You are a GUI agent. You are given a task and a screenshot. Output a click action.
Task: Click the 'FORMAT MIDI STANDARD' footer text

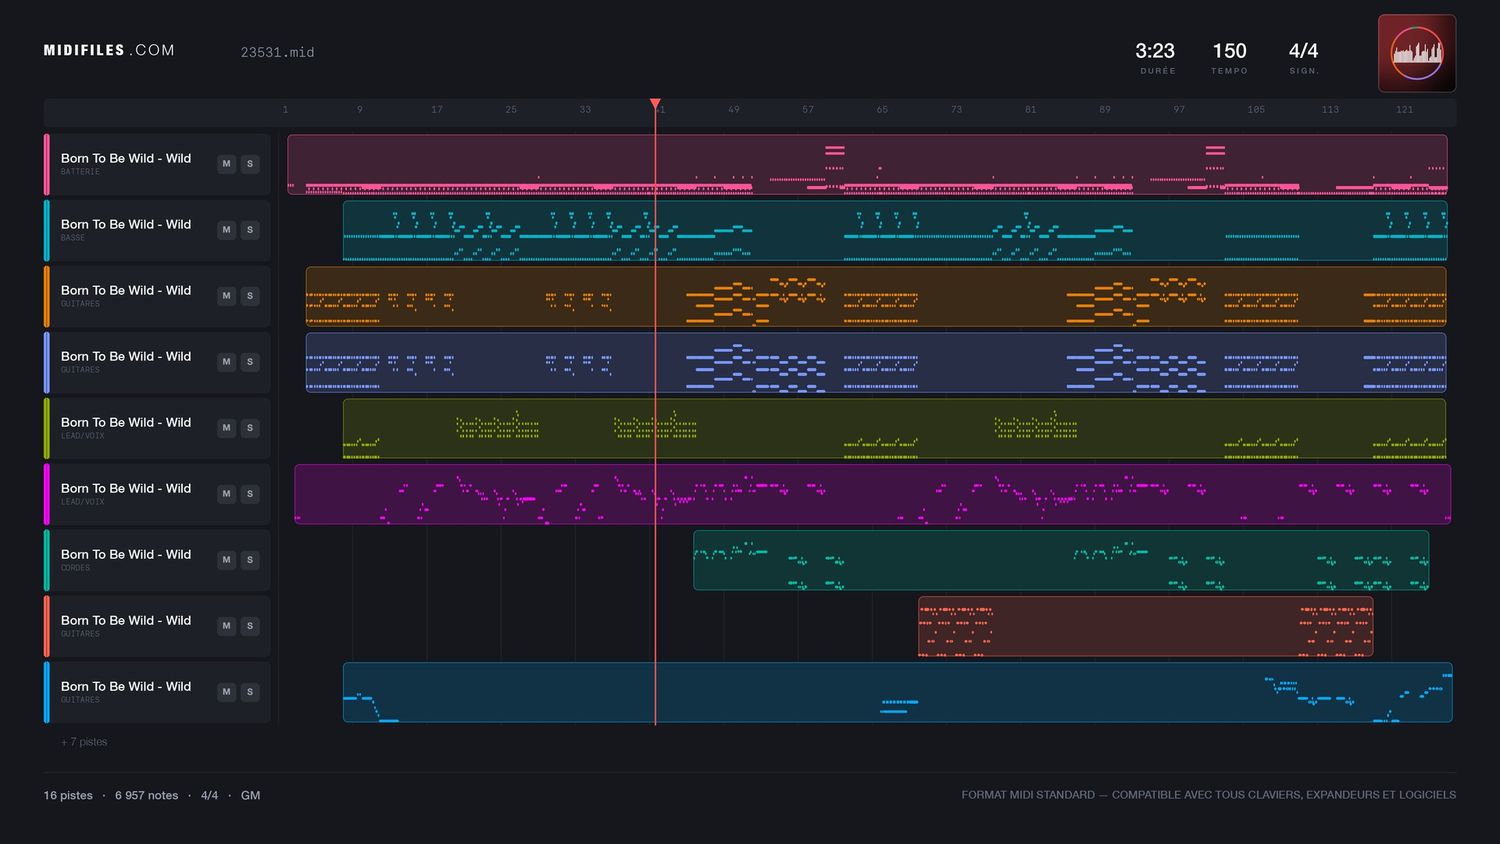[1028, 795]
